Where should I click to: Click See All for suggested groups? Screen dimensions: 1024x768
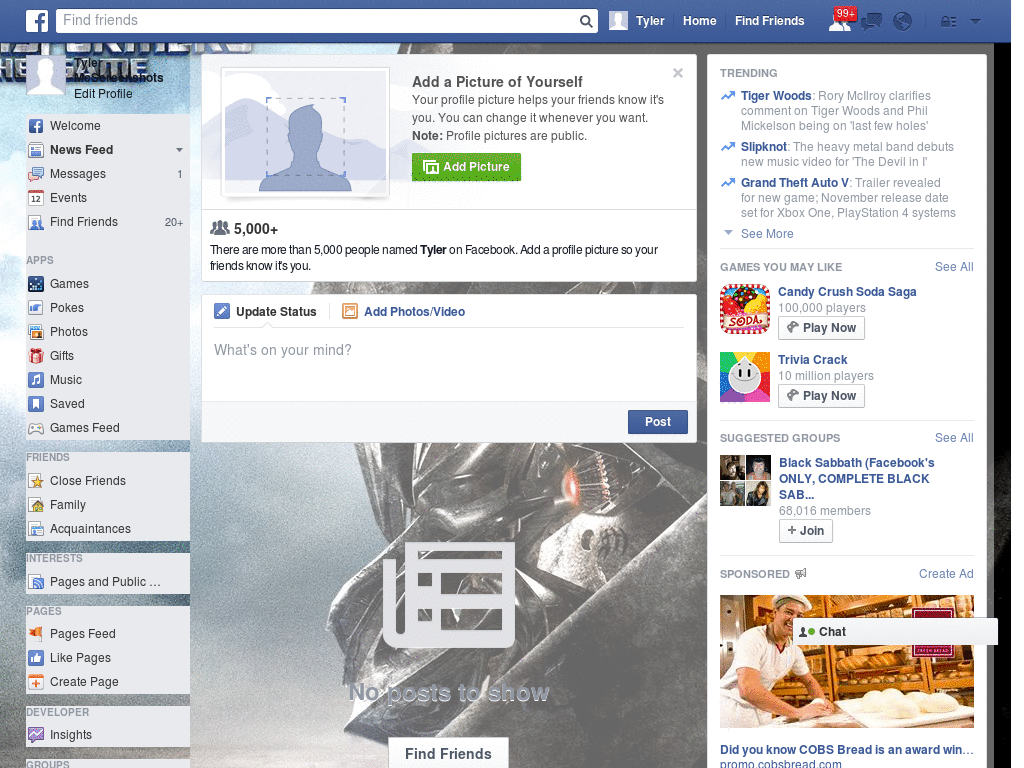coord(953,438)
